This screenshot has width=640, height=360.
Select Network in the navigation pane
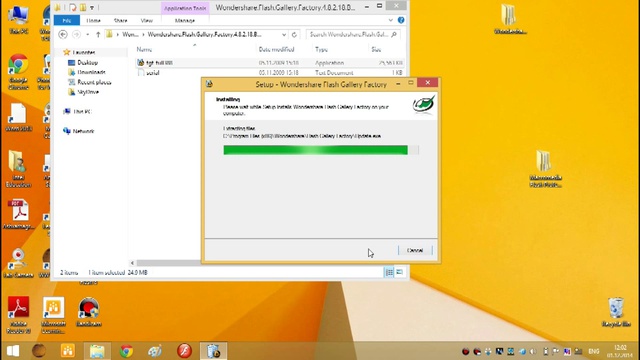(x=83, y=131)
